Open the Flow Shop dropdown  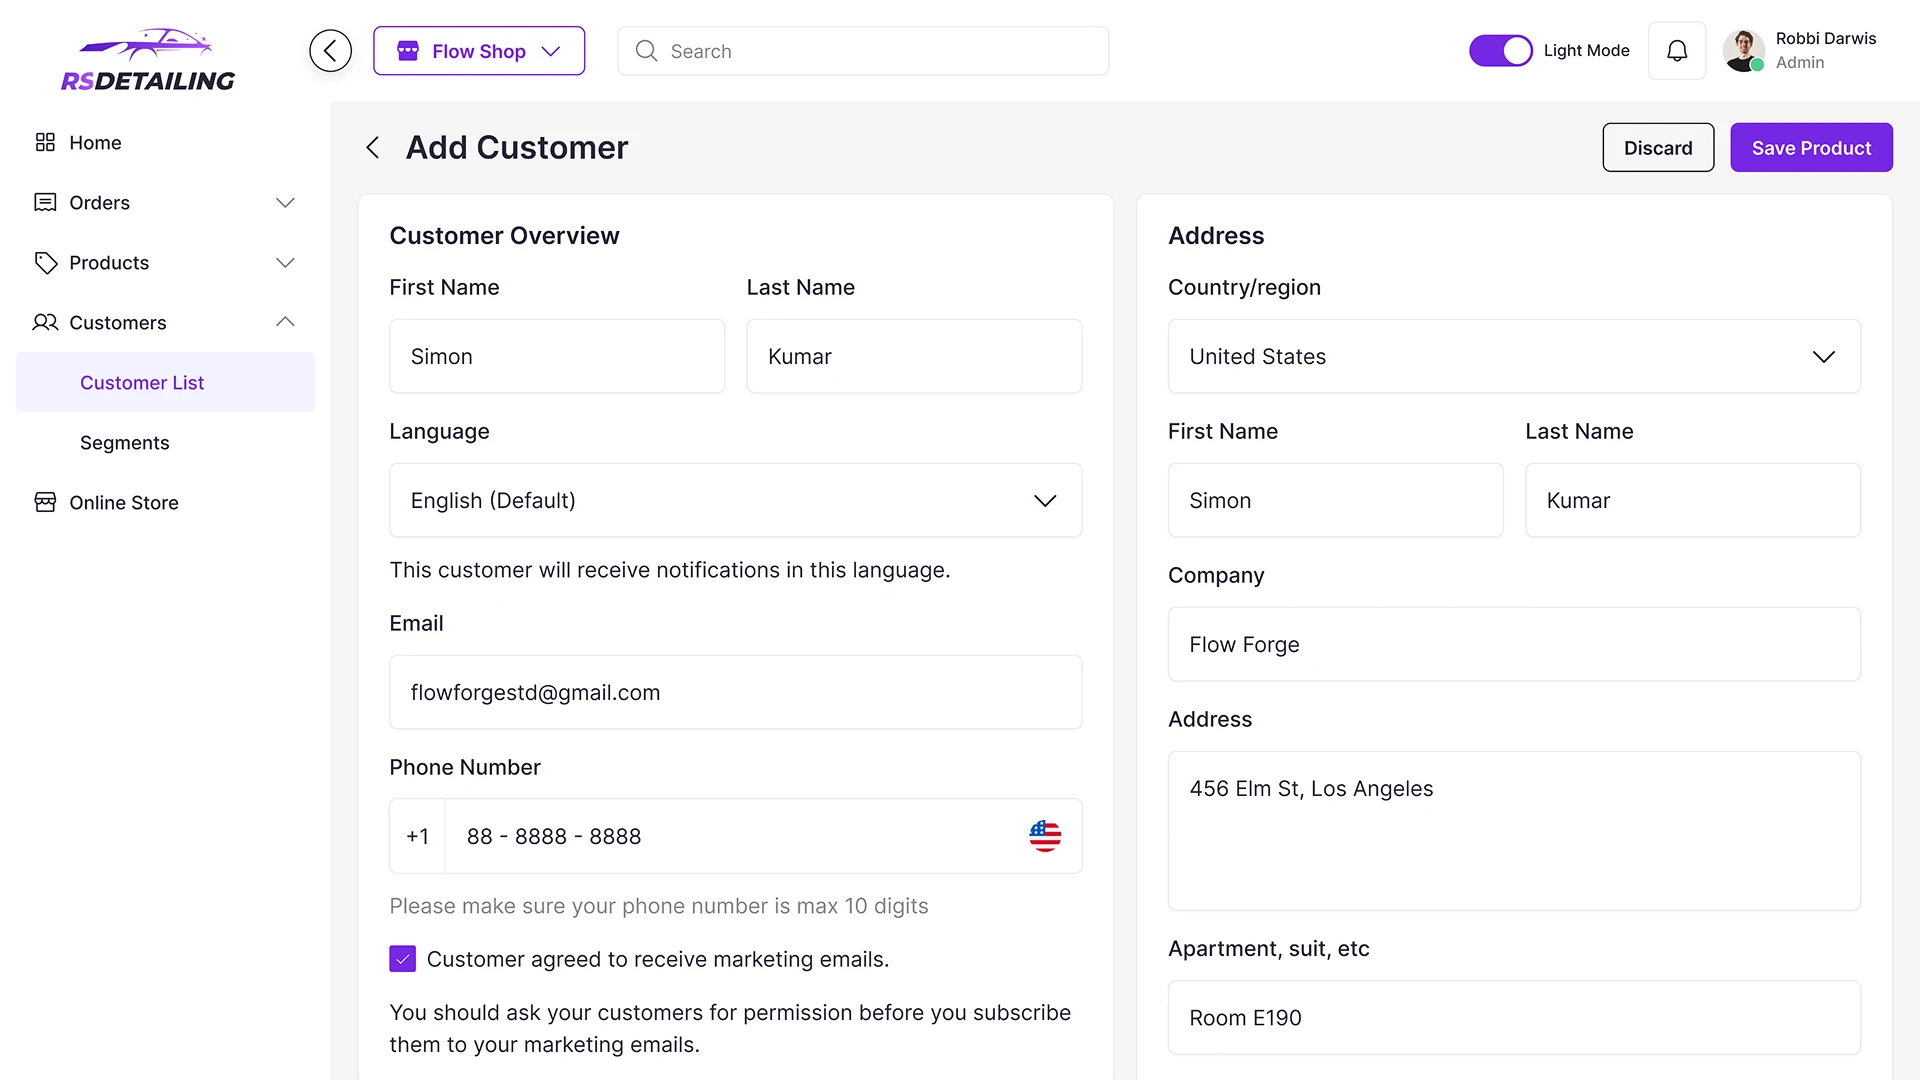click(x=478, y=50)
